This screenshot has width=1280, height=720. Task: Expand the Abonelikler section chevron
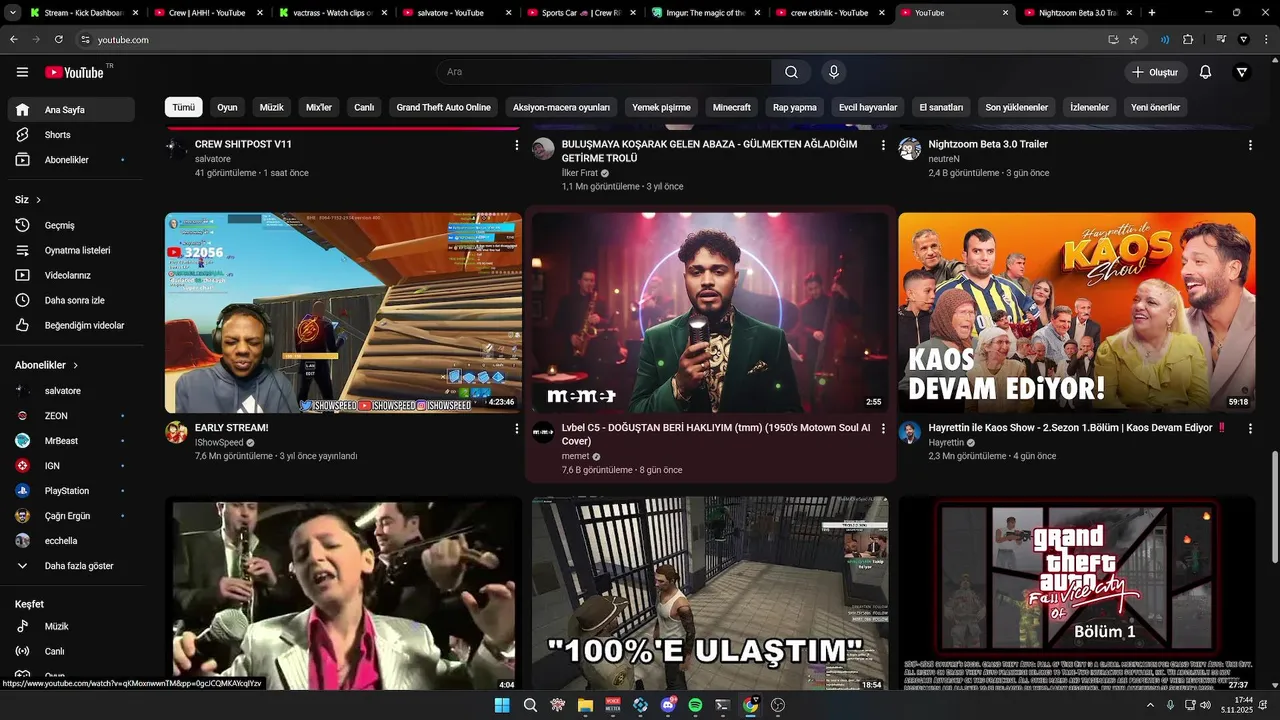(x=75, y=366)
